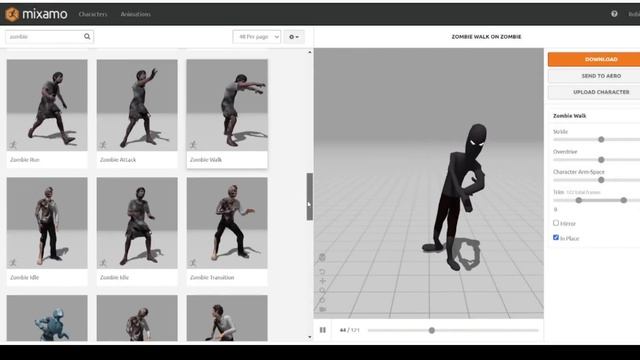
Task: Adjust the Stride slider handle
Action: click(x=601, y=140)
